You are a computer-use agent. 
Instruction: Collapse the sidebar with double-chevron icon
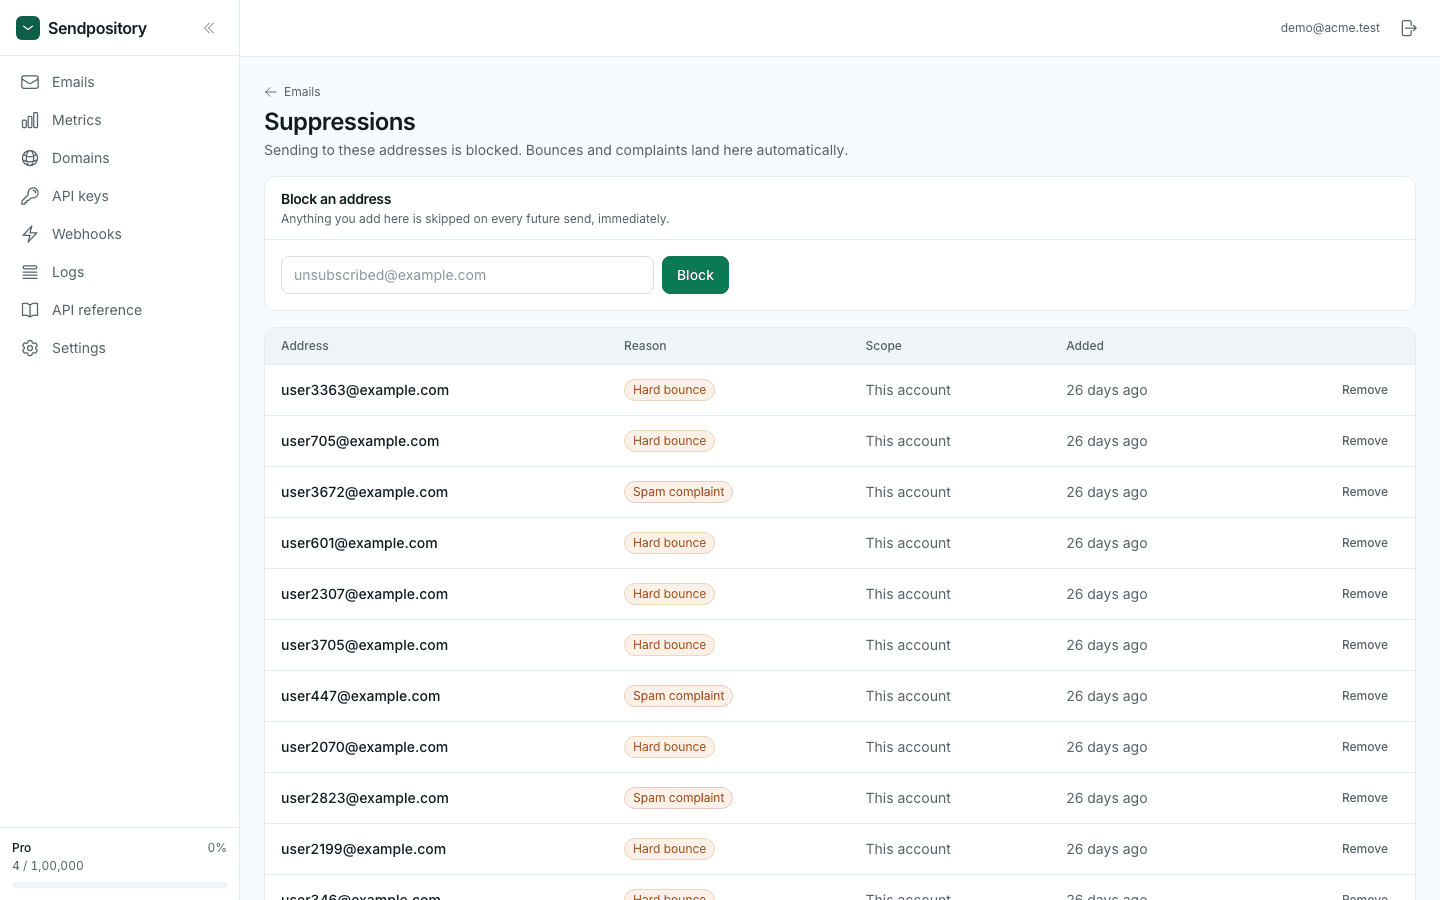pyautogui.click(x=209, y=28)
